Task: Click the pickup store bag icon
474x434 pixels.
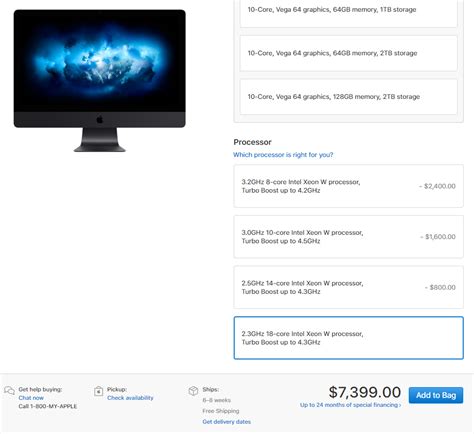Action: click(x=98, y=391)
